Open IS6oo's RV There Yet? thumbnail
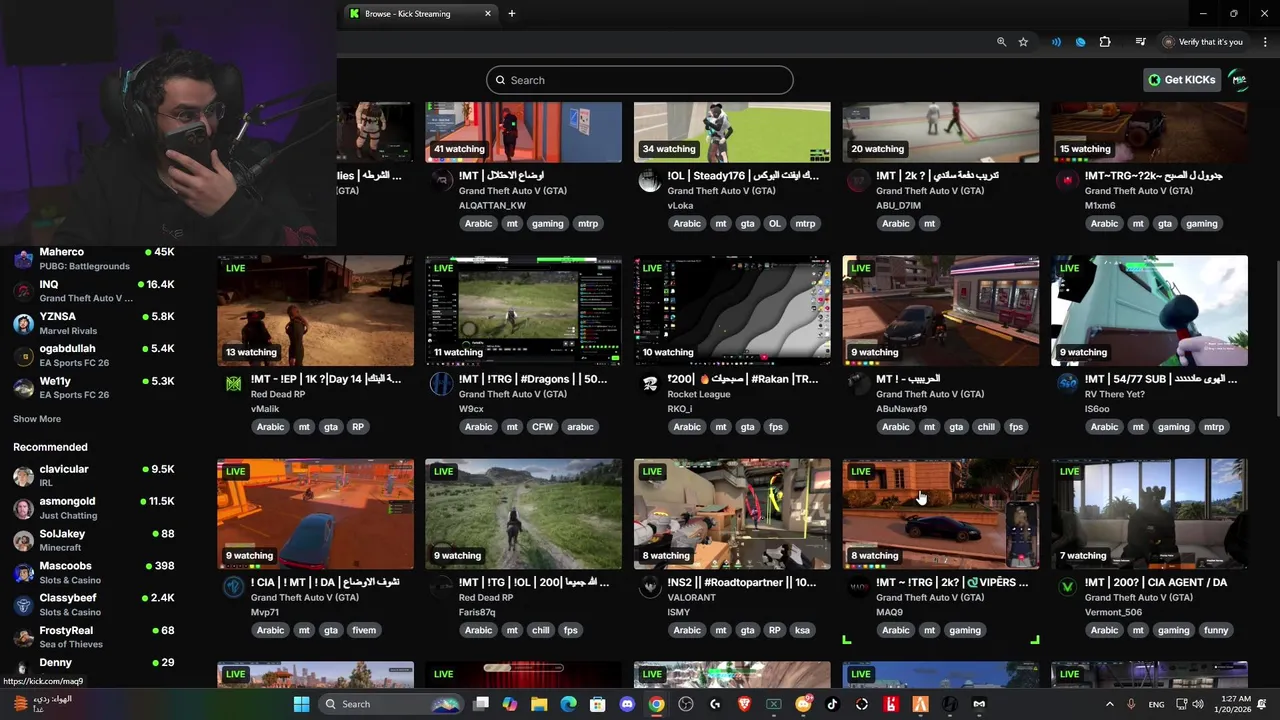 1149,310
